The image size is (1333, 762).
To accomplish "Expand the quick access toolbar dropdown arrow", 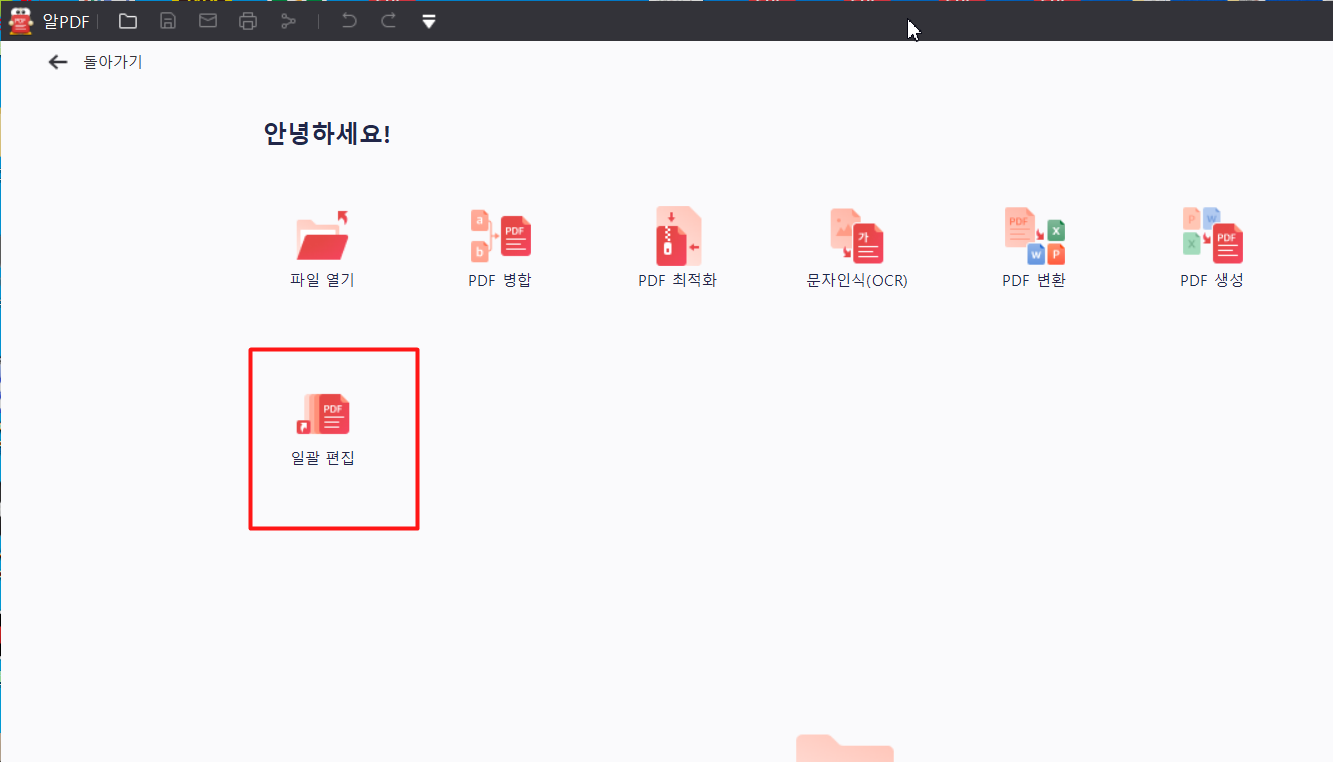I will (x=429, y=21).
